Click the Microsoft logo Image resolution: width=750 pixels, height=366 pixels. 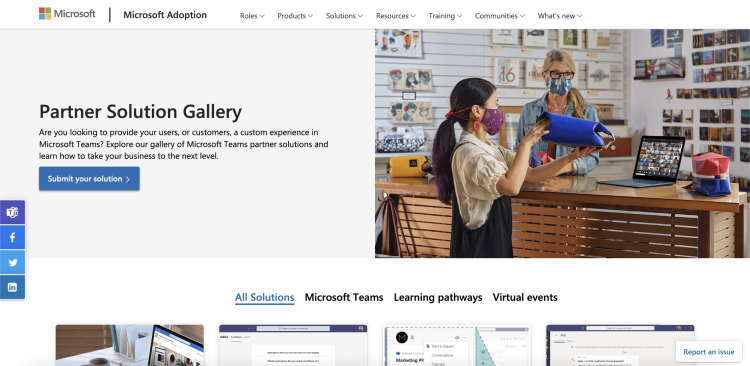point(67,14)
